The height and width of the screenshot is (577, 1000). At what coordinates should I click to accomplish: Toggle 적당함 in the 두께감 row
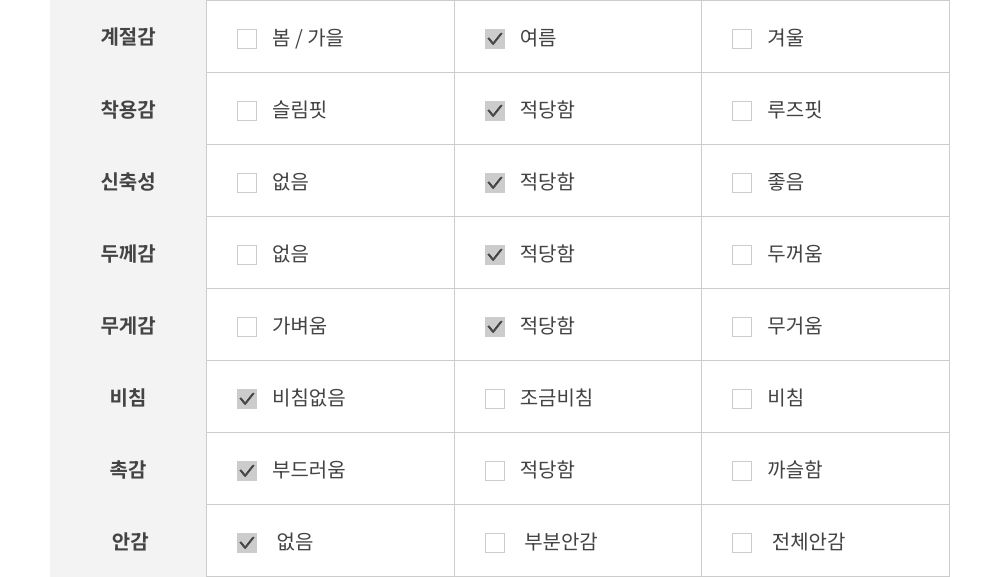click(x=495, y=255)
